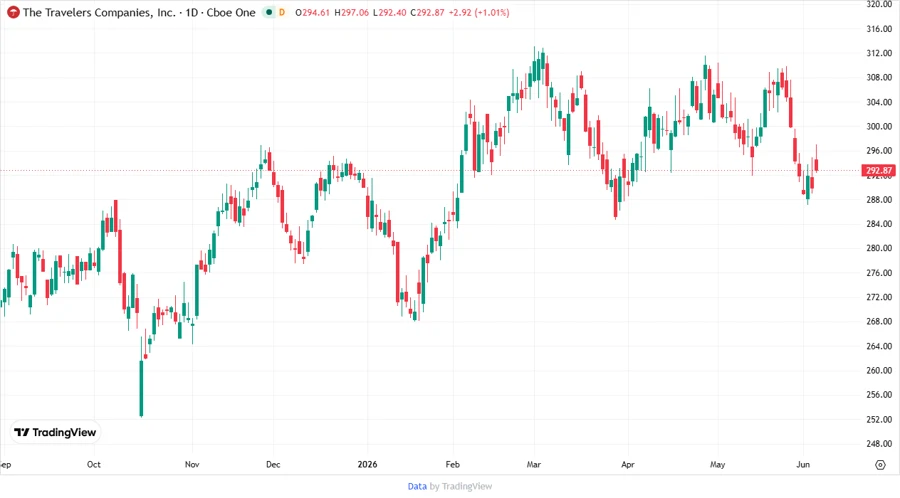The image size is (900, 498).
Task: Click the orange 'D' data indicator
Action: pyautogui.click(x=282, y=12)
